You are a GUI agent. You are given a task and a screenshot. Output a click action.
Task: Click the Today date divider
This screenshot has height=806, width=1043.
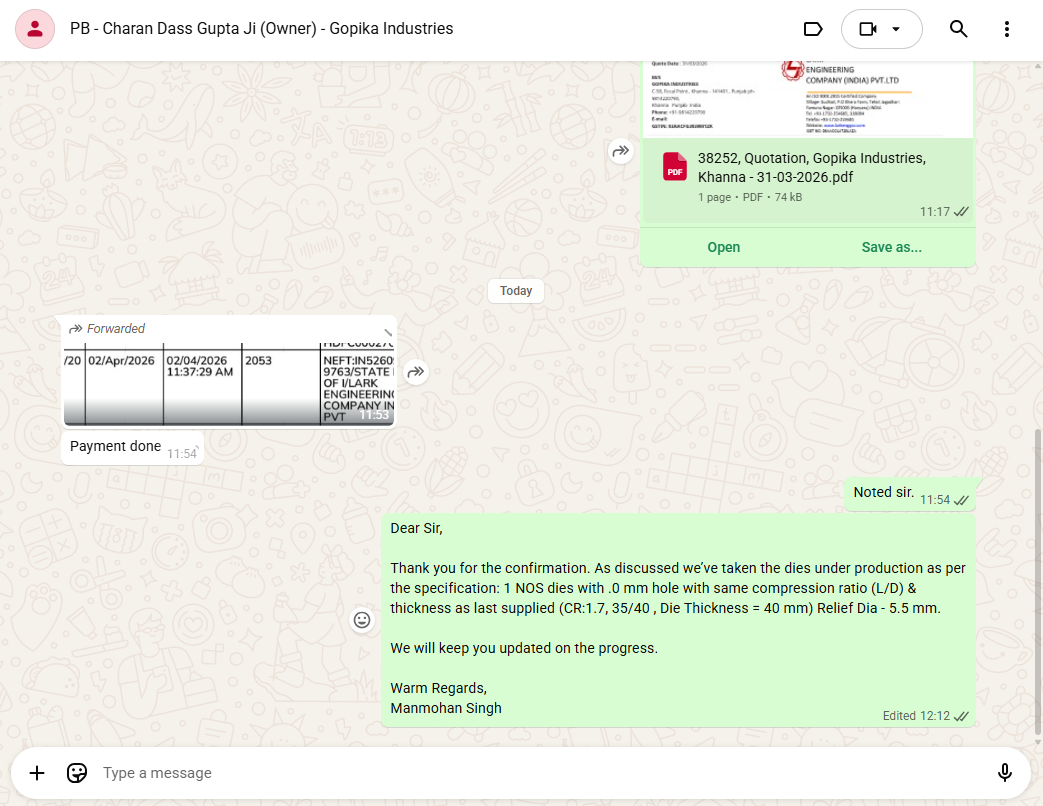[516, 291]
